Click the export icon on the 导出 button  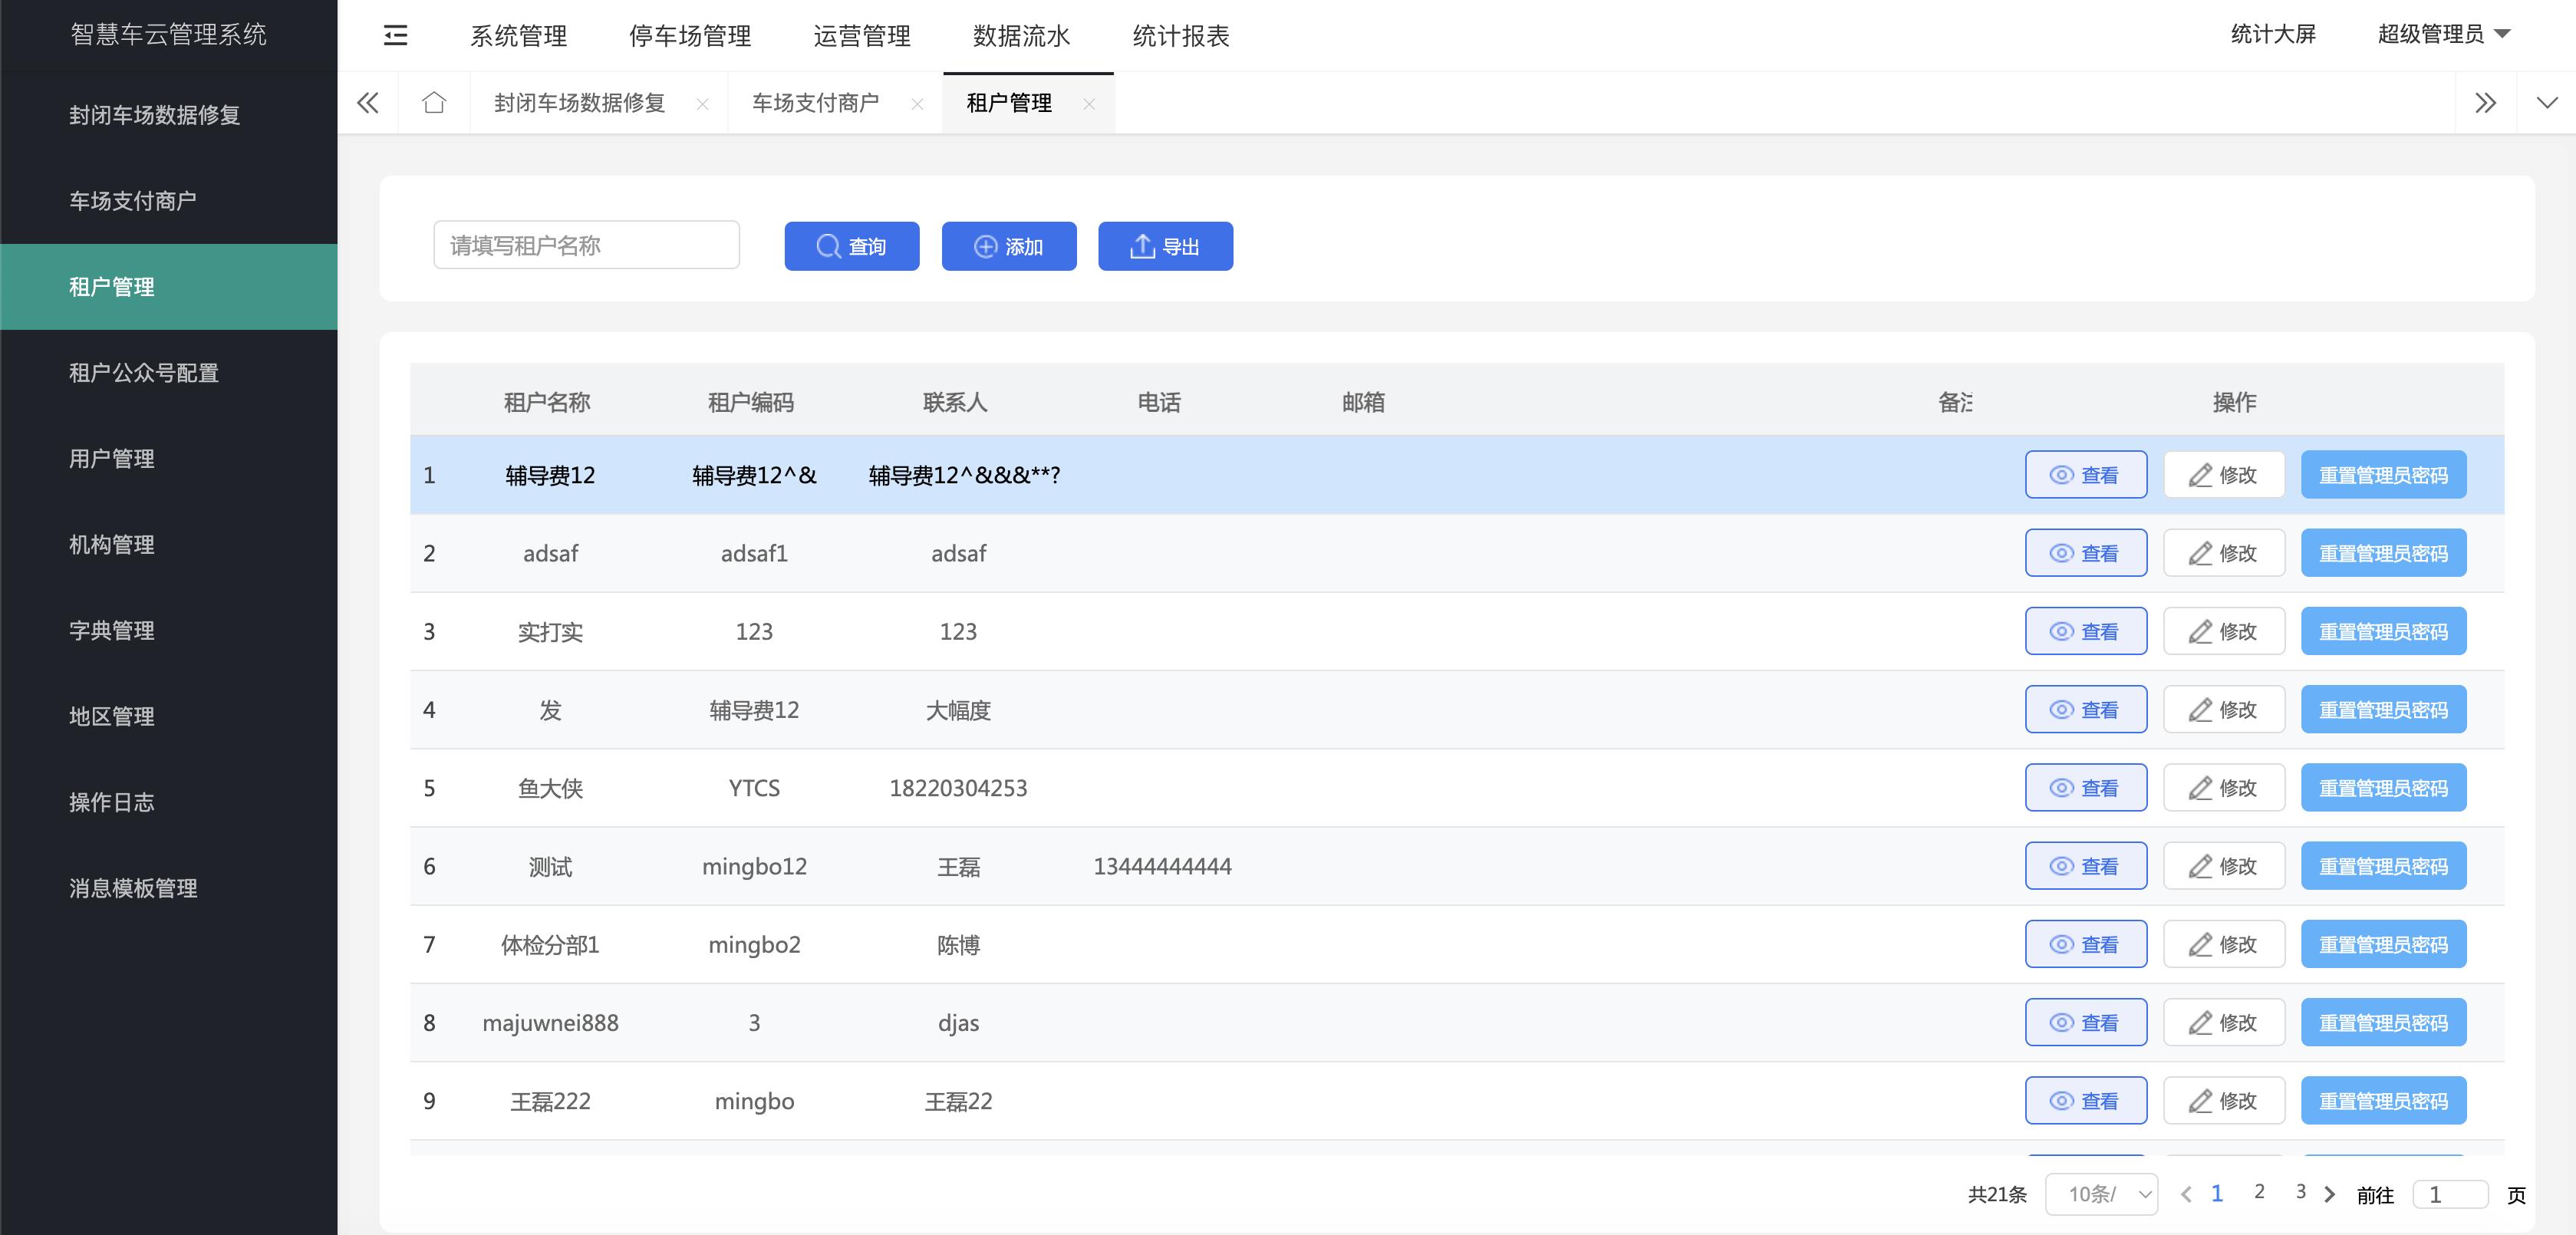[1142, 244]
